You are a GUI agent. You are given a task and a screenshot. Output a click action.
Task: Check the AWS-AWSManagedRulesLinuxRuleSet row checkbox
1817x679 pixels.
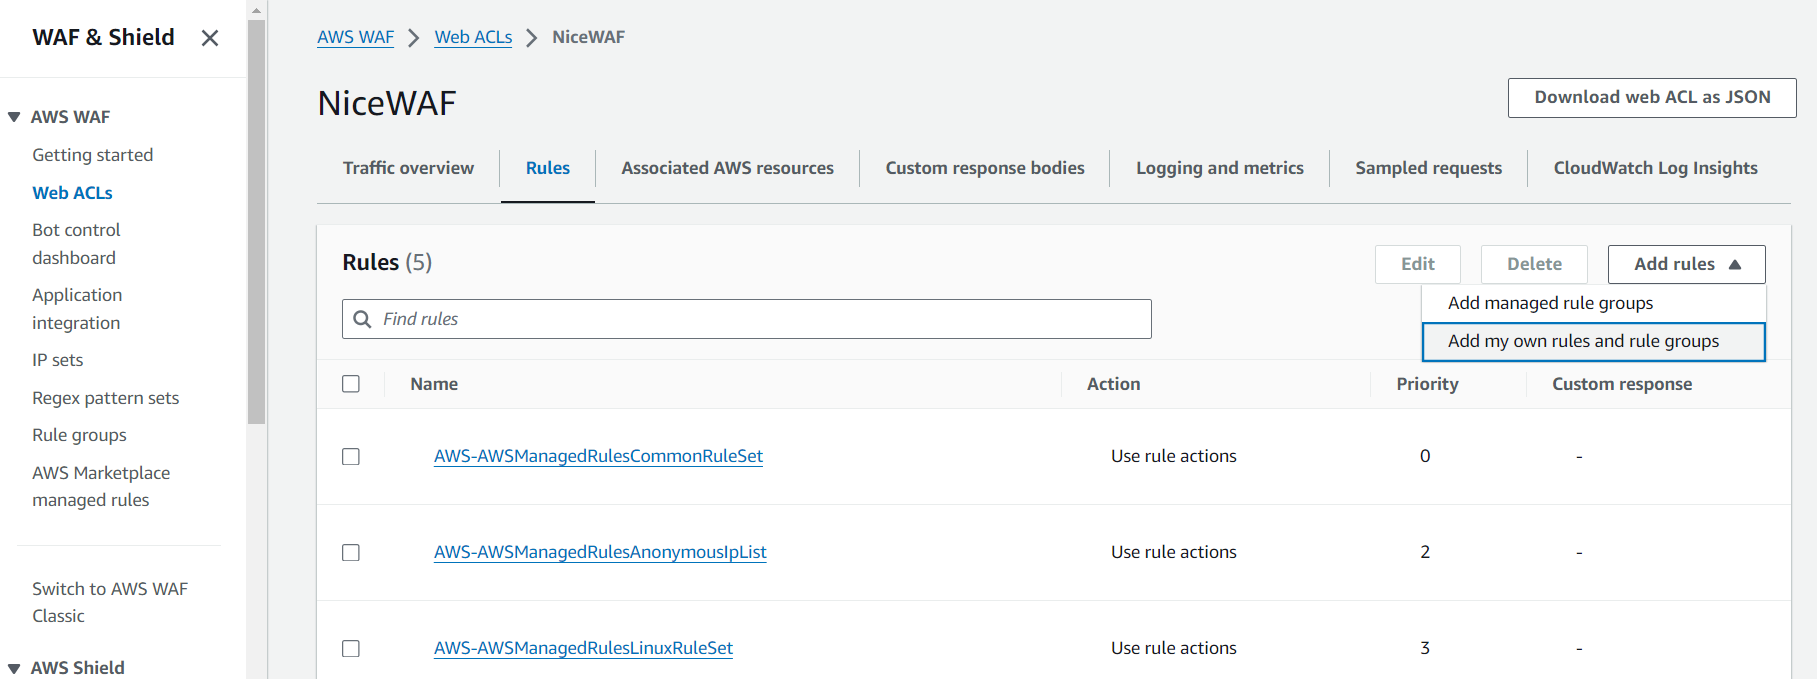point(351,649)
